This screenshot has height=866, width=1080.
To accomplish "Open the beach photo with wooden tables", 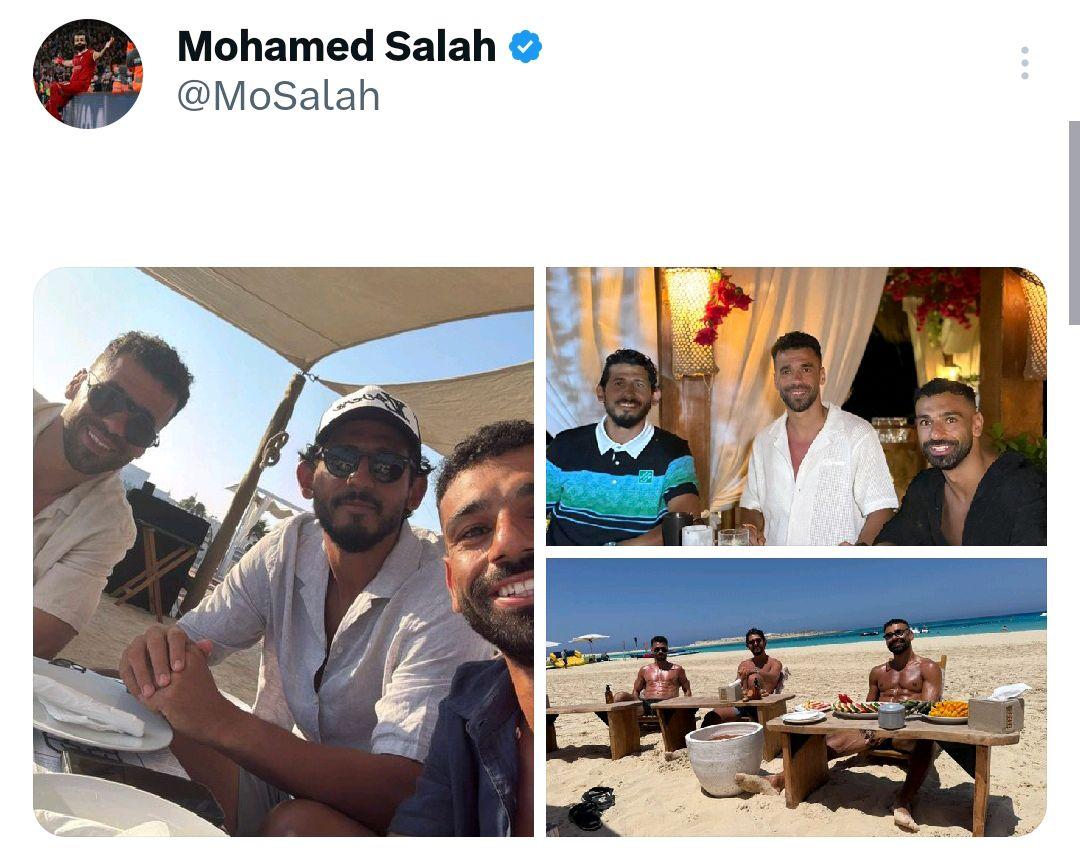I will pos(796,697).
